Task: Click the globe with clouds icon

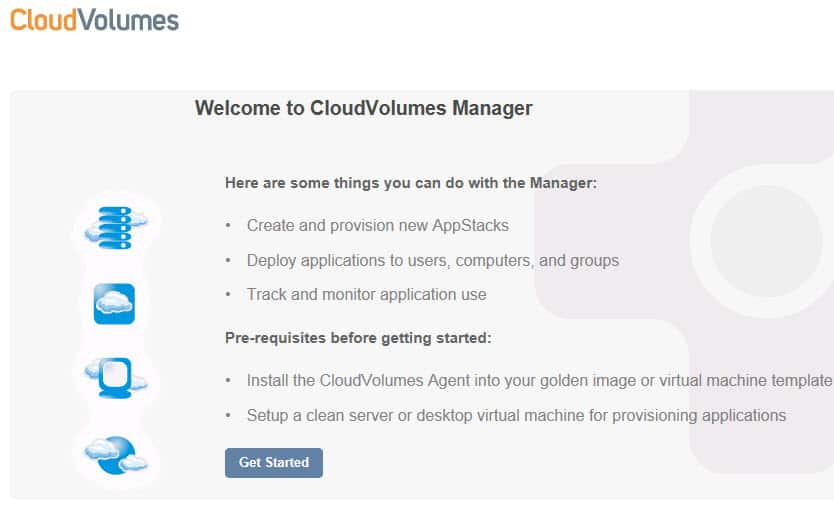Action: [116, 456]
